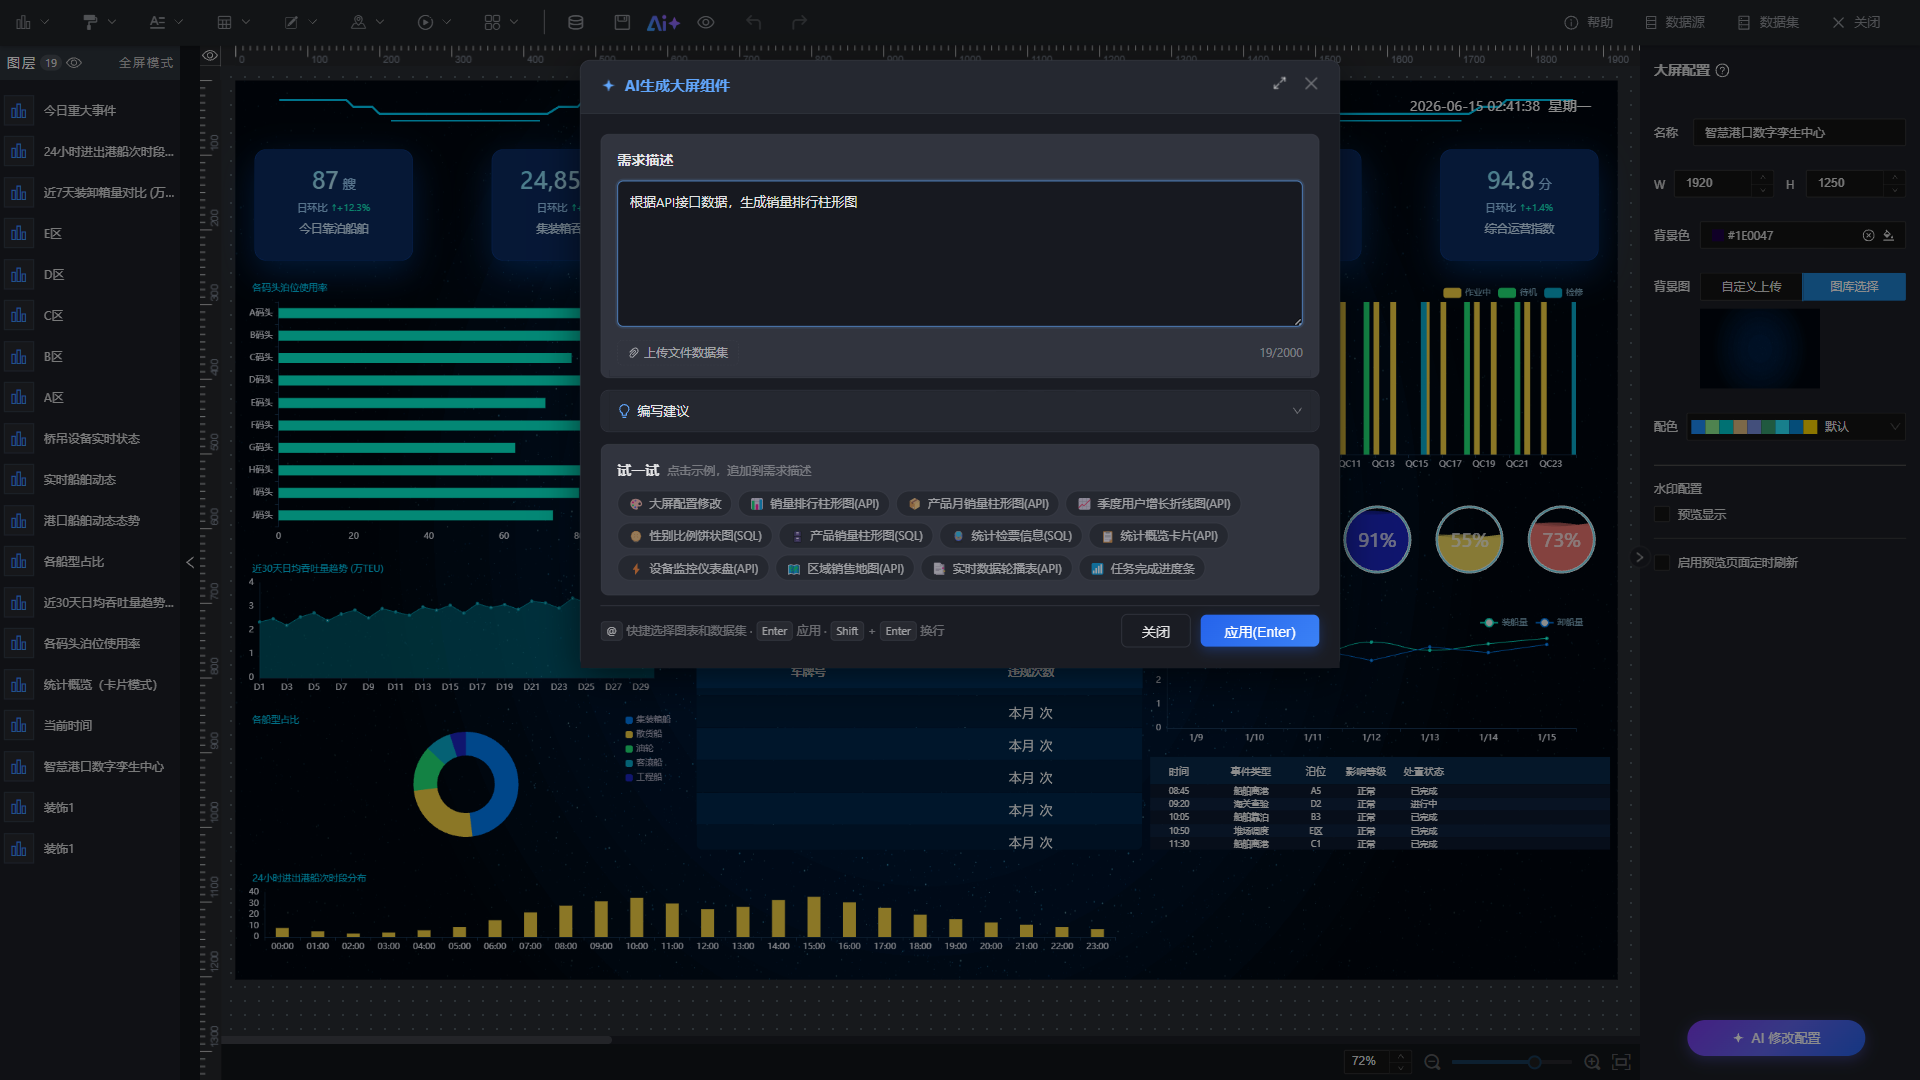Select the 销量排行柱形图(API) example chip
The image size is (1920, 1080).
point(814,504)
